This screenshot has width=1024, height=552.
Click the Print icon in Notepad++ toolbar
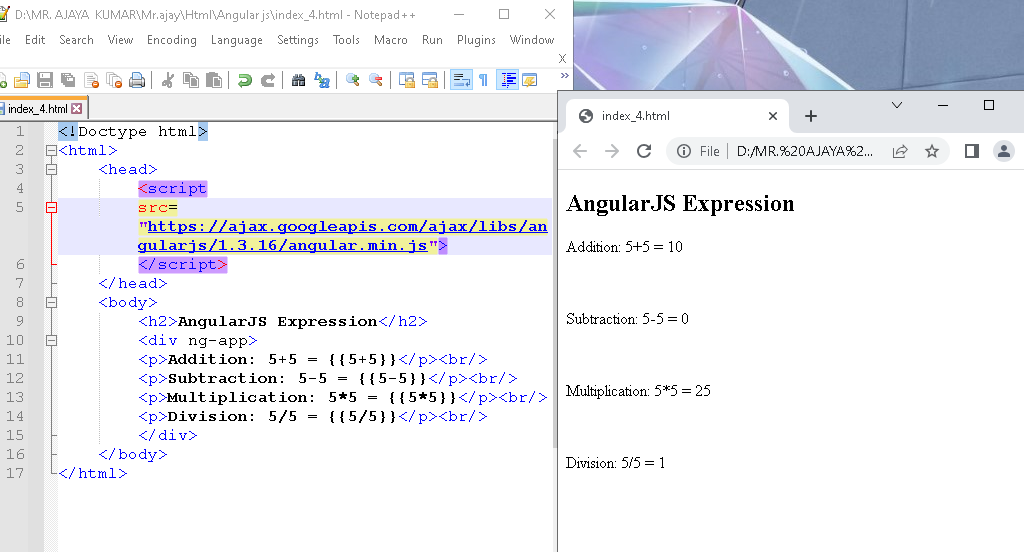pyautogui.click(x=137, y=80)
